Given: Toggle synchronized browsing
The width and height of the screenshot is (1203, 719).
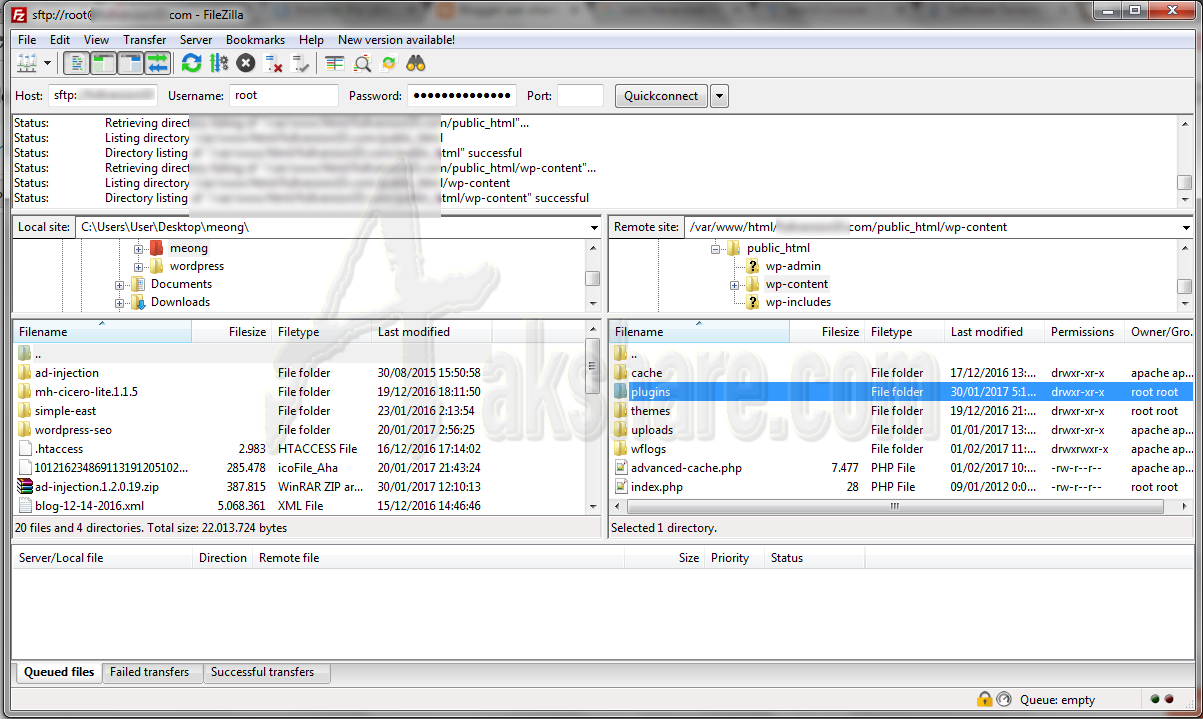Looking at the screenshot, I should (389, 64).
